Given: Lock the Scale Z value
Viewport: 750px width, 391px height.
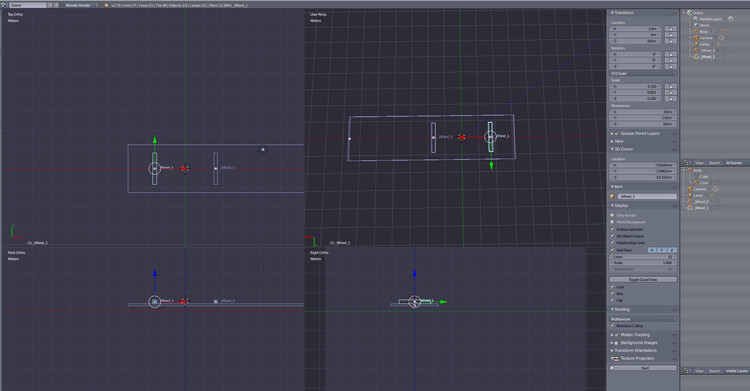Looking at the screenshot, I should (x=671, y=99).
